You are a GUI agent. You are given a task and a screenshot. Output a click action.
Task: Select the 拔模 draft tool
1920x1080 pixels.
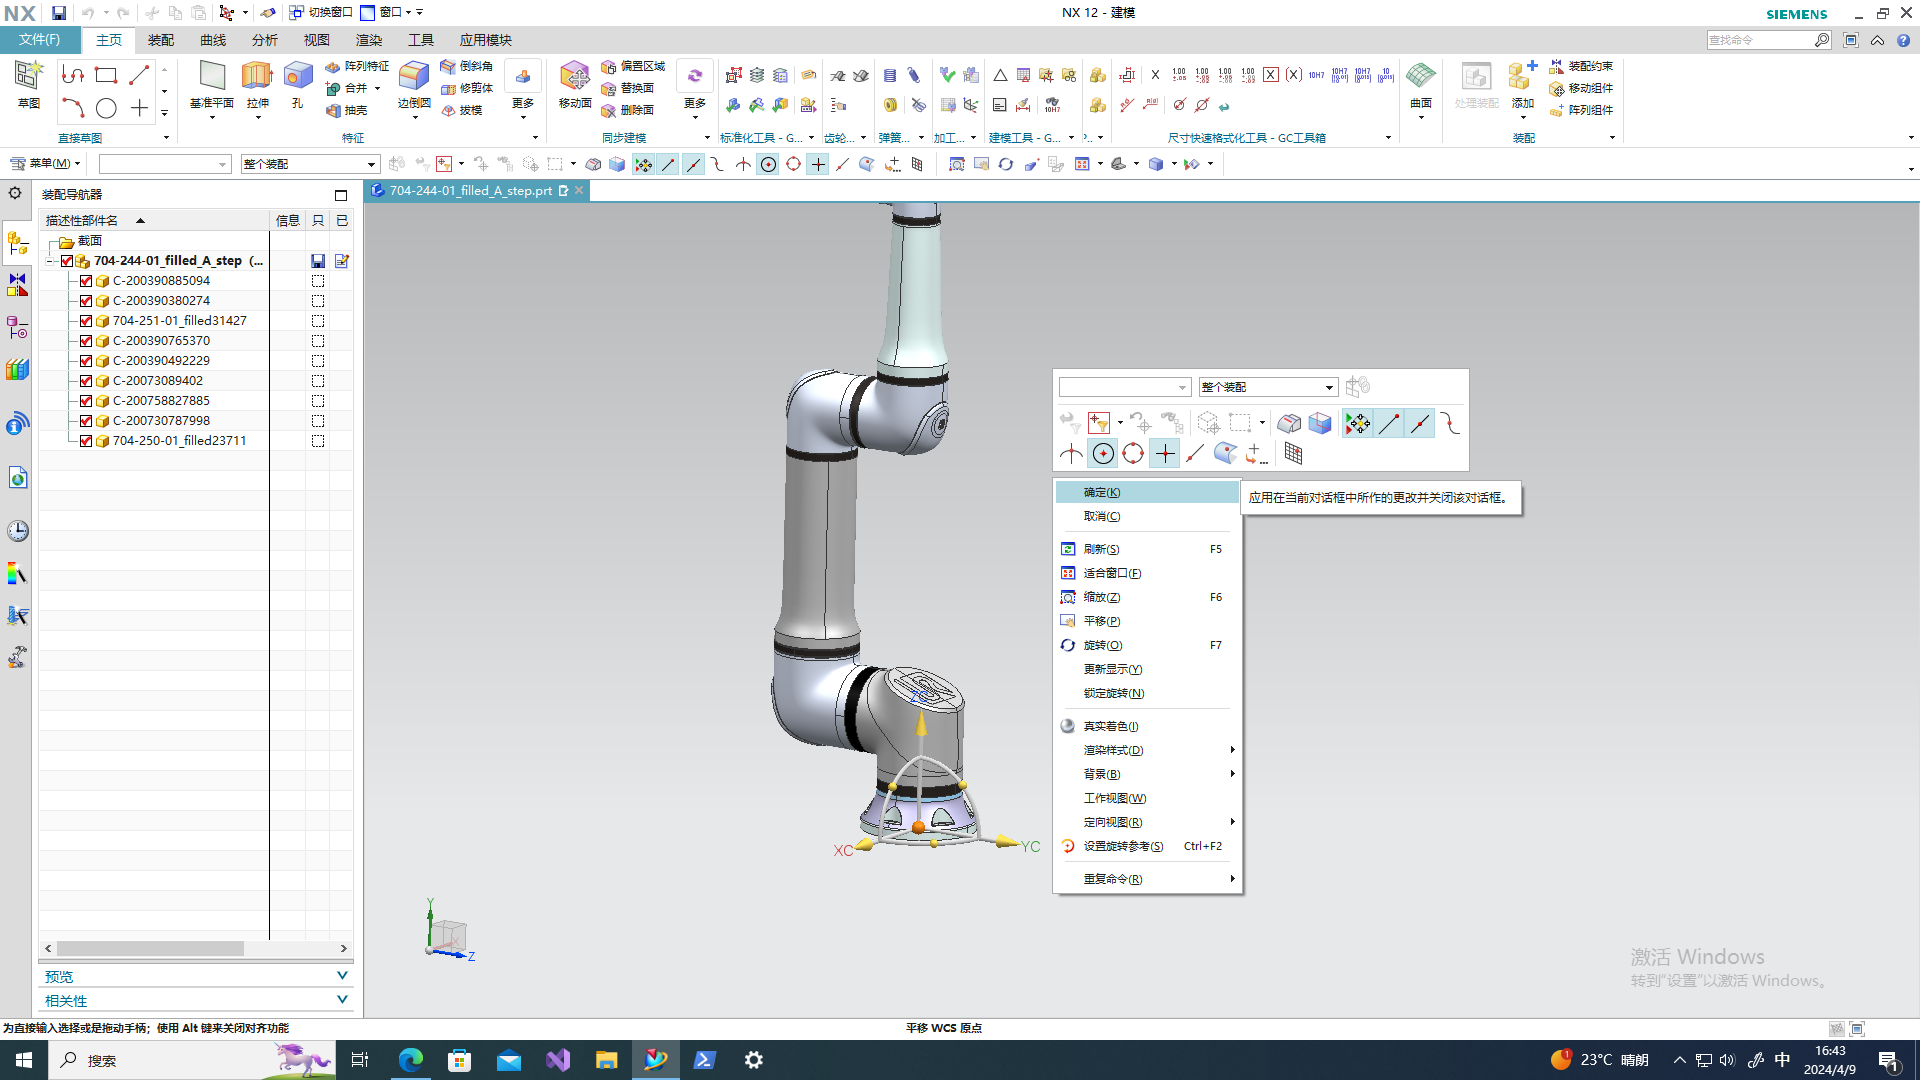click(x=462, y=110)
